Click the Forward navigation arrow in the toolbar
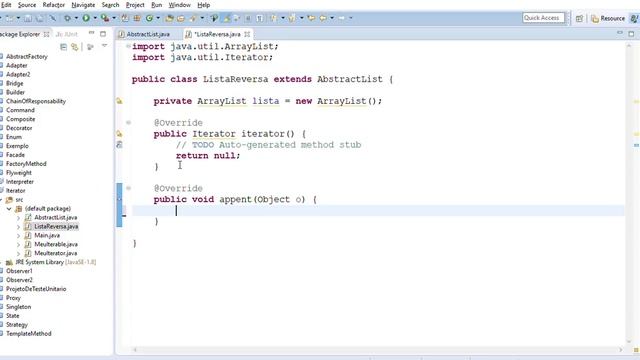This screenshot has height=360, width=640. (342, 18)
